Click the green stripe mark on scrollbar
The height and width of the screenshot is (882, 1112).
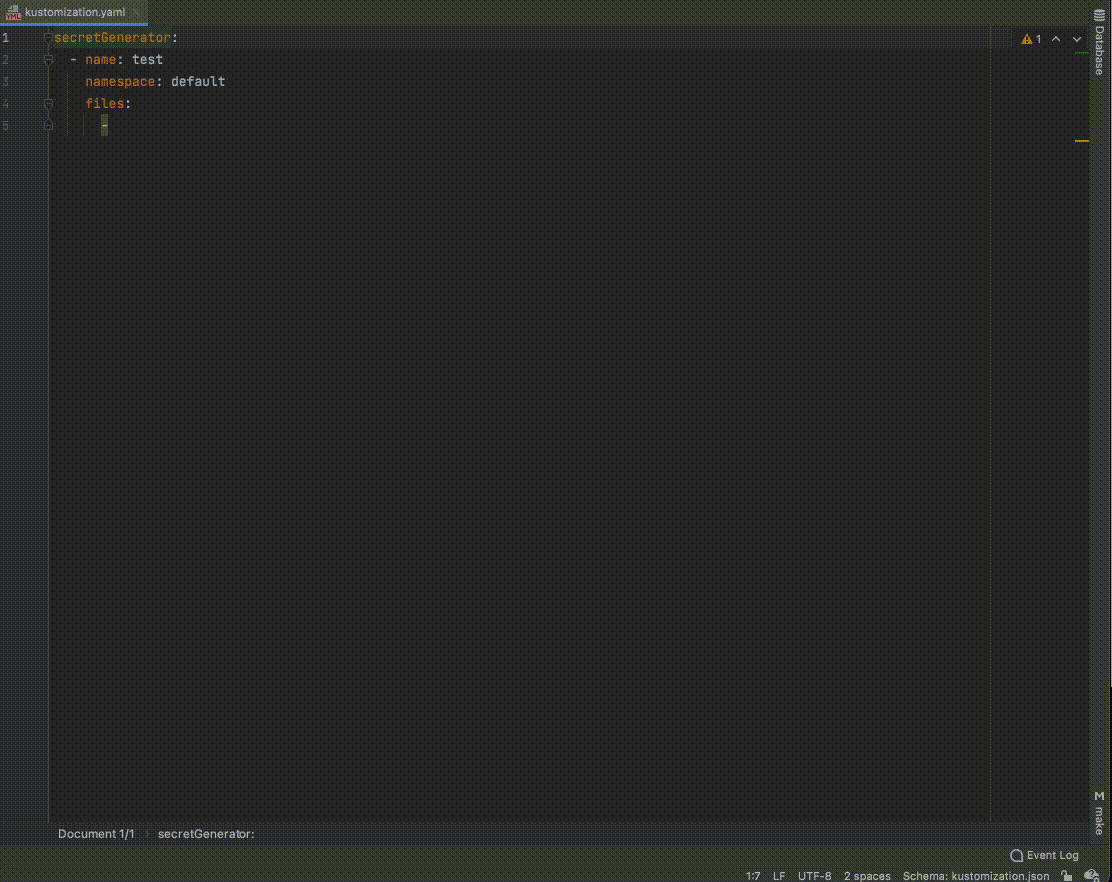[x=1082, y=53]
